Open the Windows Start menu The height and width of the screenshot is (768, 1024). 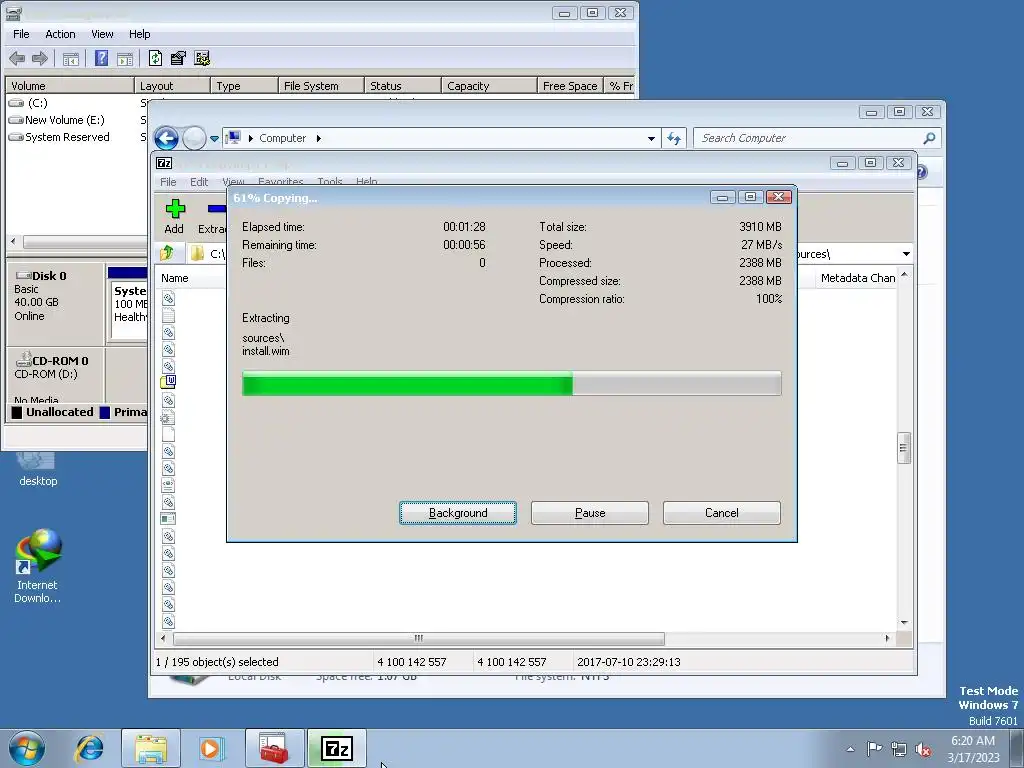click(x=26, y=748)
